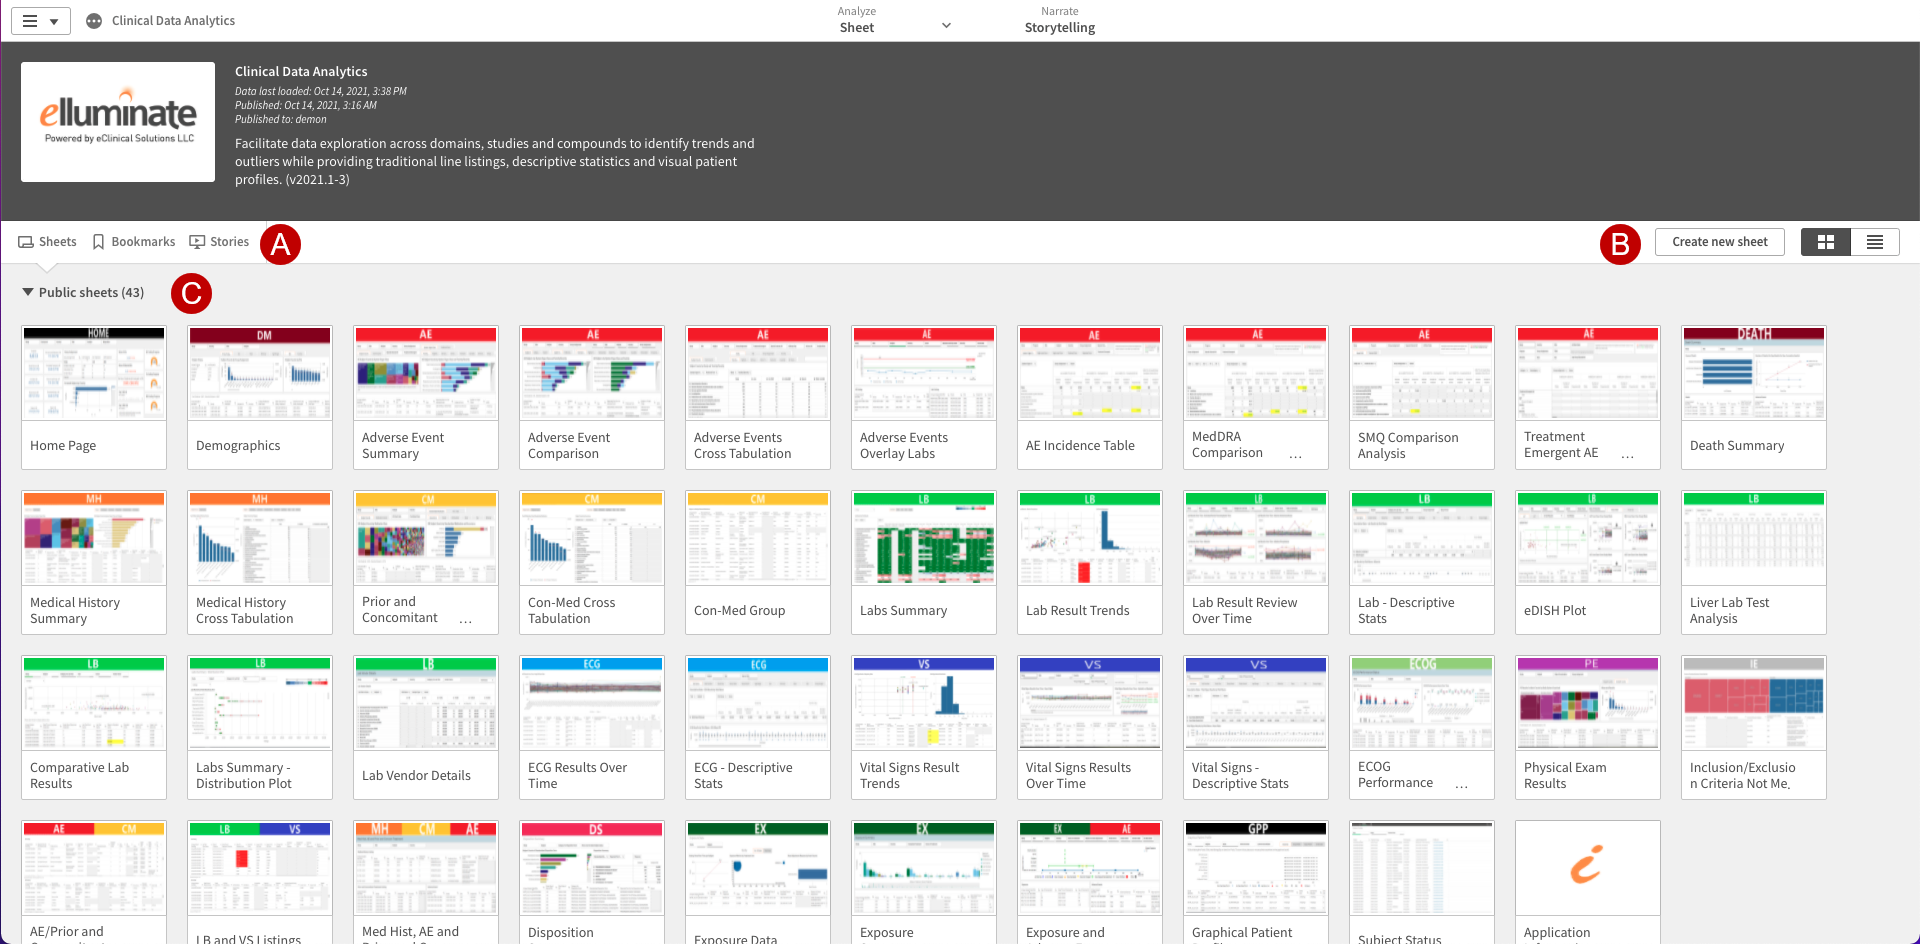Switch to the Stories tab
Image resolution: width=1920 pixels, height=944 pixels.
pos(219,242)
